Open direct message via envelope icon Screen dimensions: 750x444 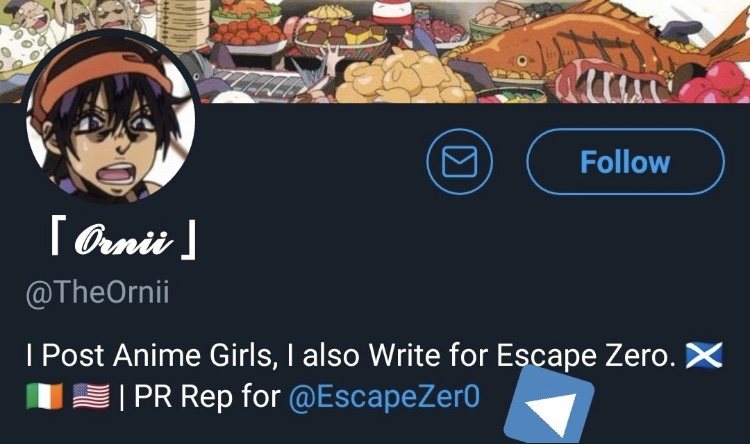point(459,161)
